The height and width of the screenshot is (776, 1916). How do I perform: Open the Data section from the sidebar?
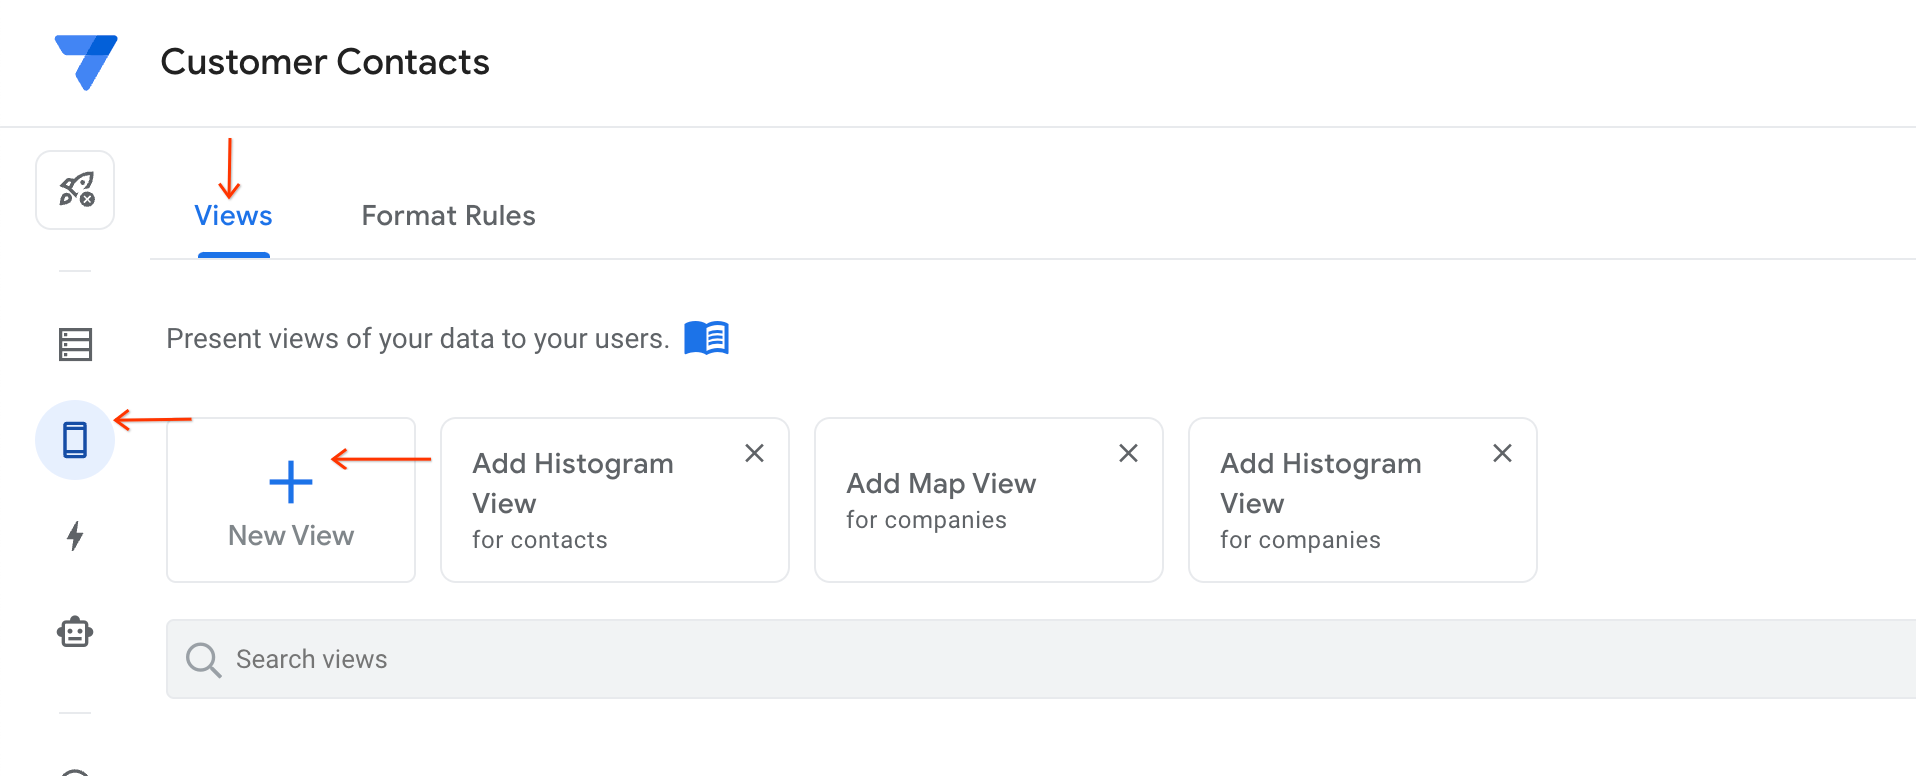75,344
